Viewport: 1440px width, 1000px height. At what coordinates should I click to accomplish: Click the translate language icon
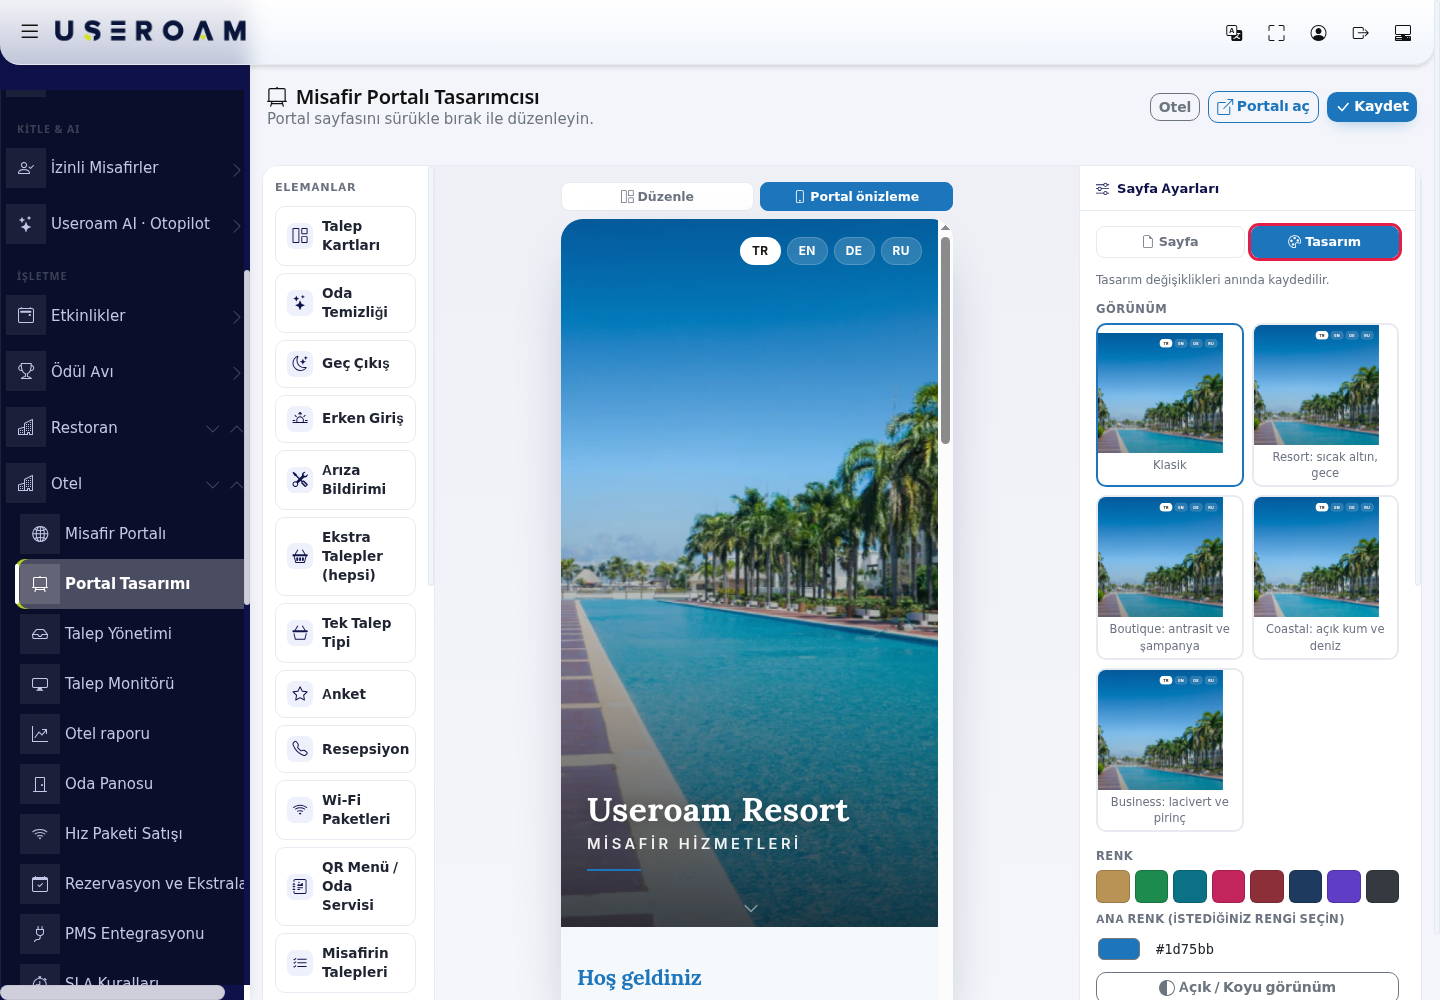click(1234, 33)
